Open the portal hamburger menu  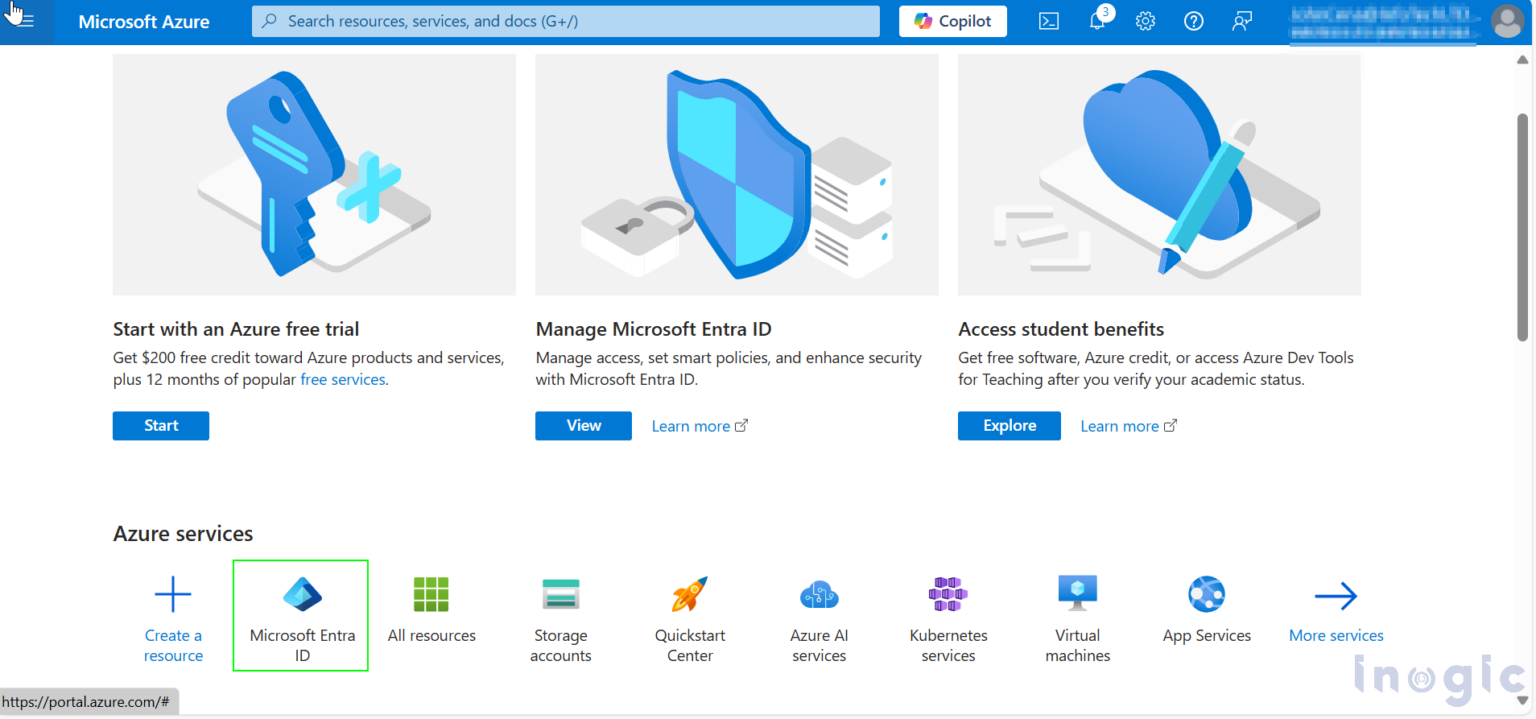24,21
